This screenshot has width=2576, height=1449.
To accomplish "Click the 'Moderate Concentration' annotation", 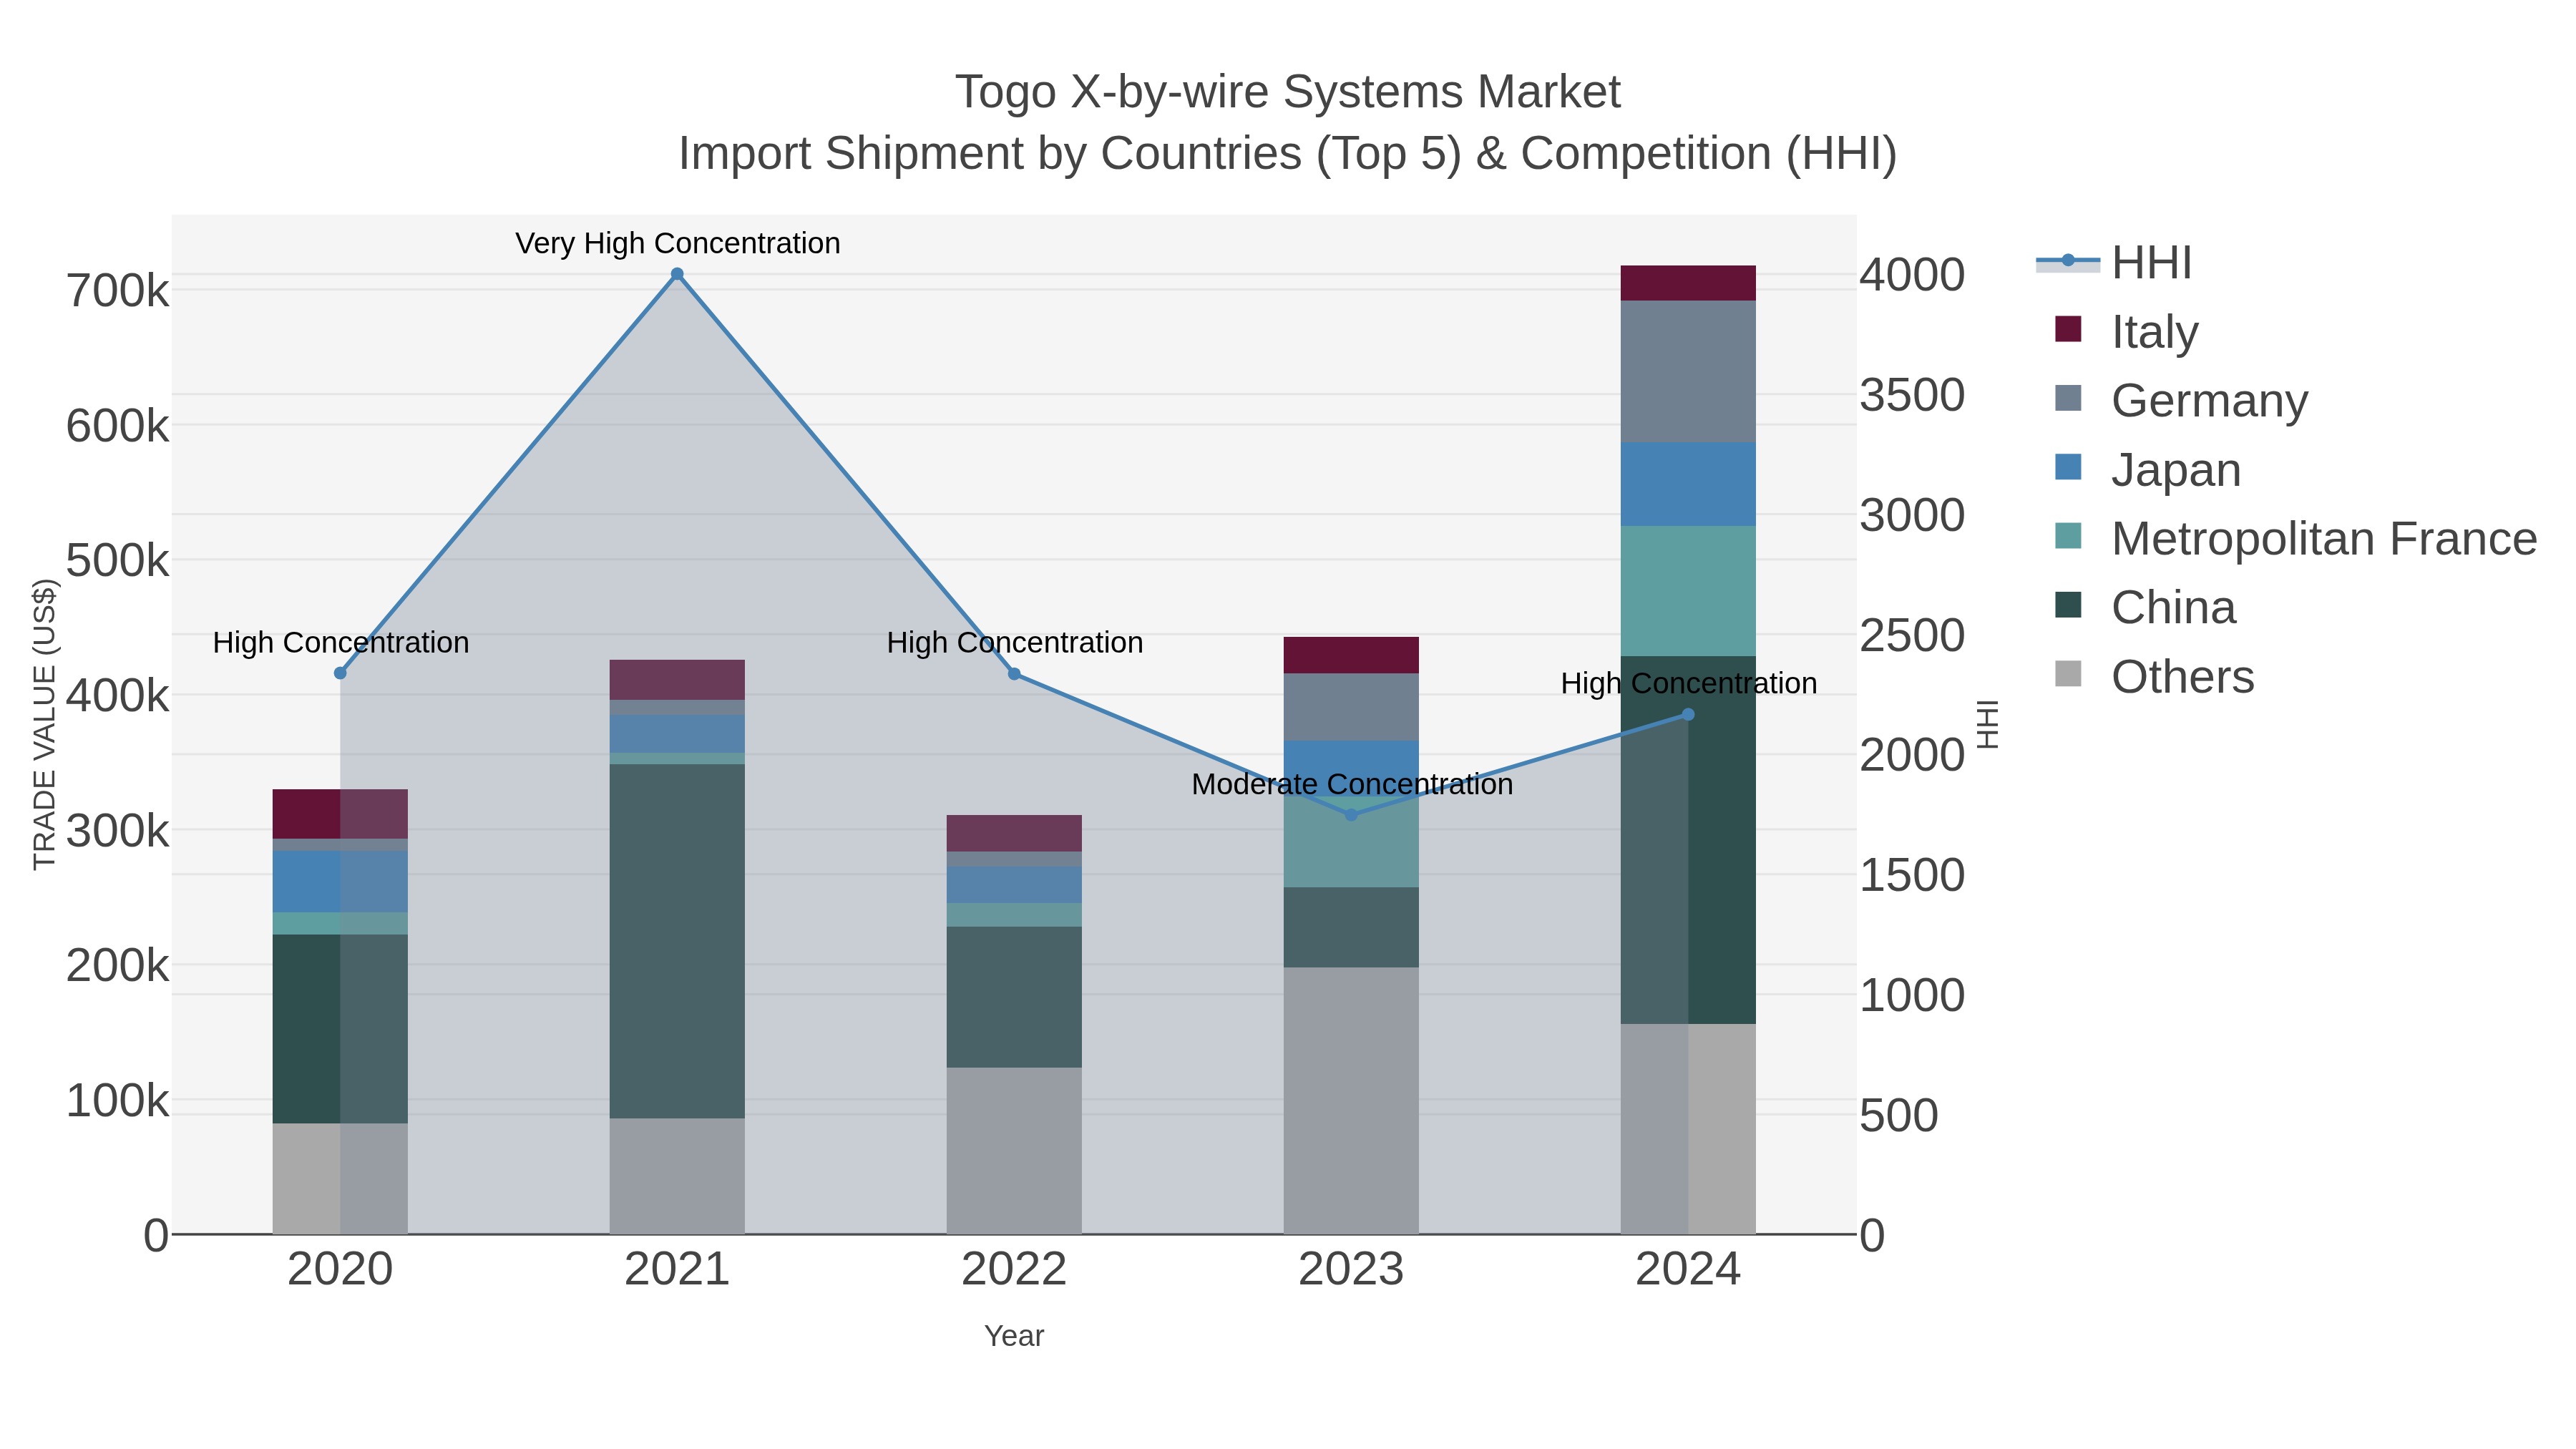I will [x=1352, y=784].
